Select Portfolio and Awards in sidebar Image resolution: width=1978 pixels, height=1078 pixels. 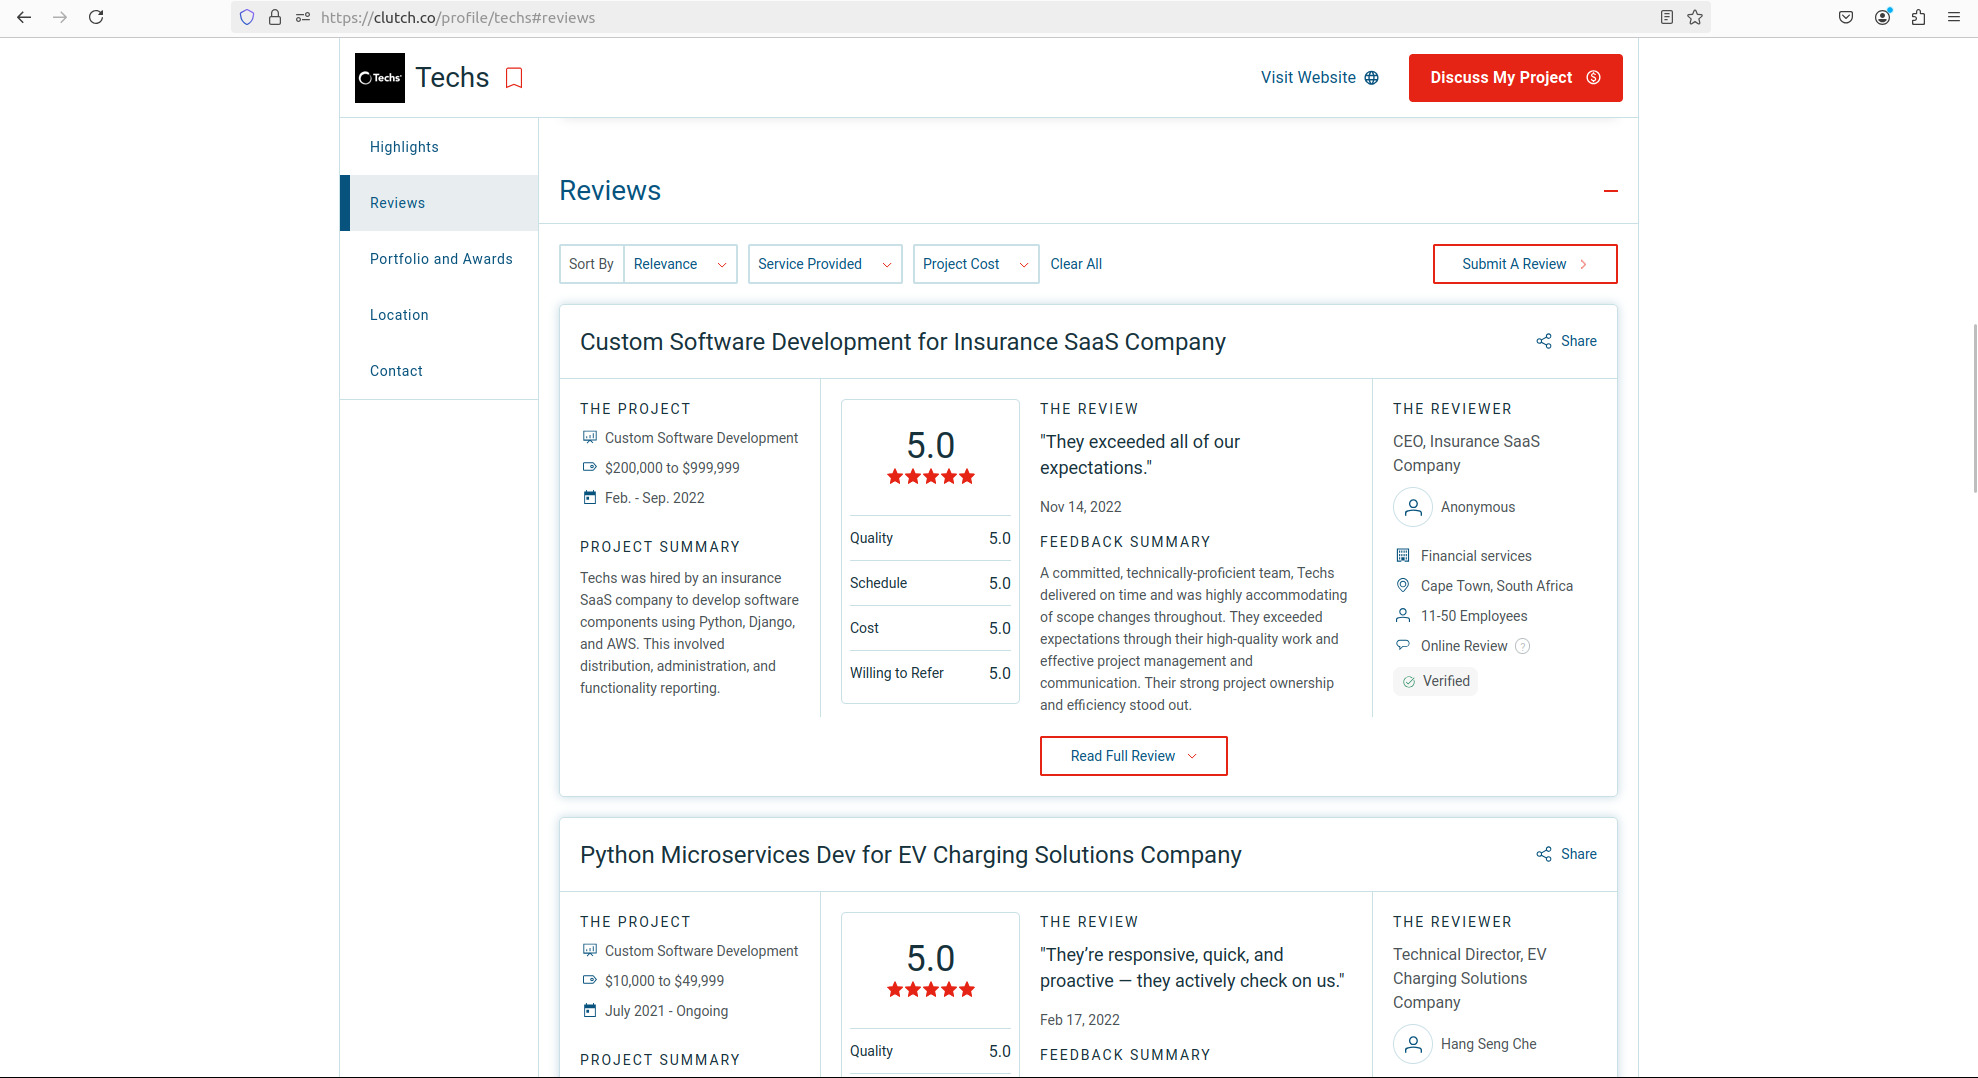(x=441, y=259)
